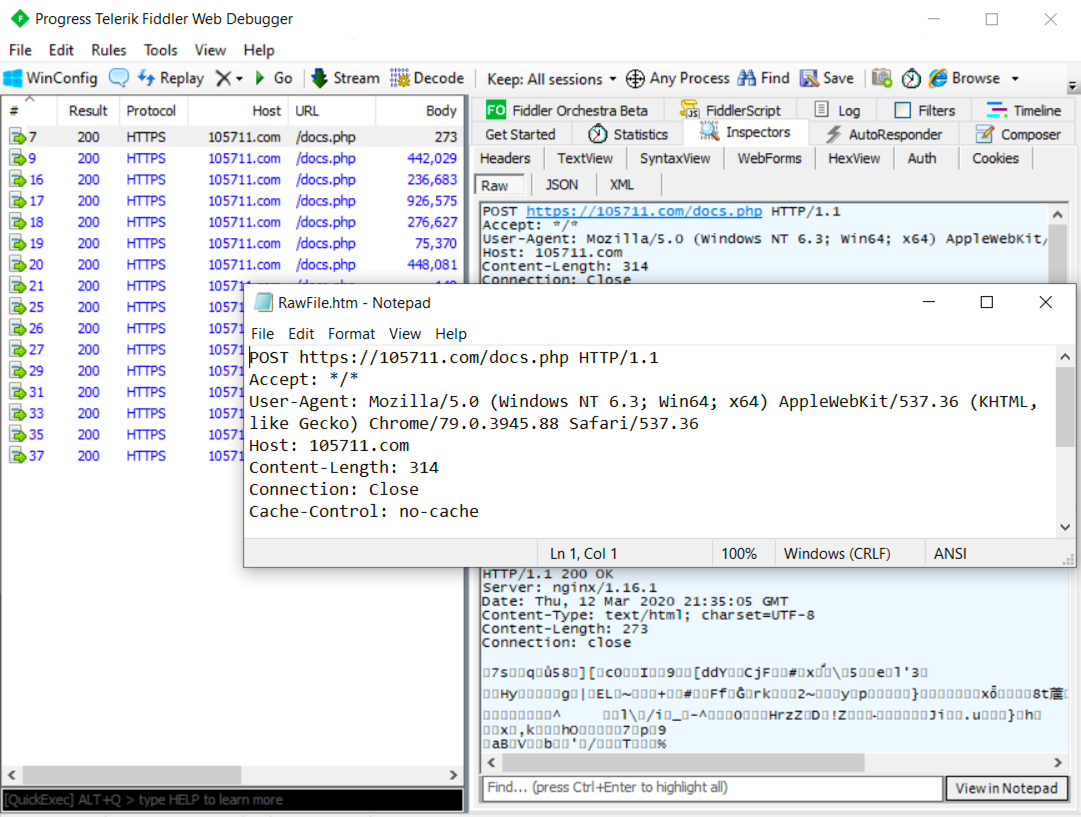Open the Statistics tab
This screenshot has height=817, width=1081.
pyautogui.click(x=628, y=134)
